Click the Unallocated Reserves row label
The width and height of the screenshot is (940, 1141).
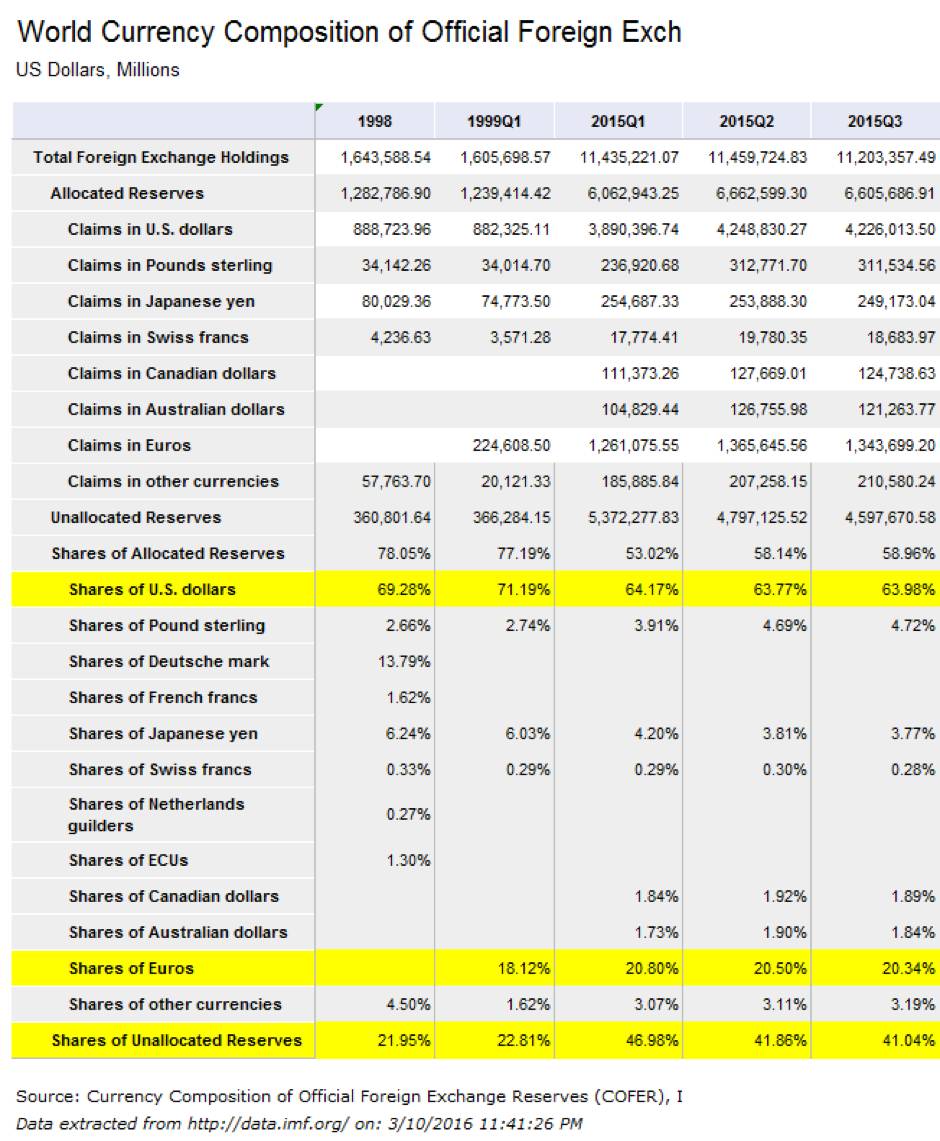136,517
